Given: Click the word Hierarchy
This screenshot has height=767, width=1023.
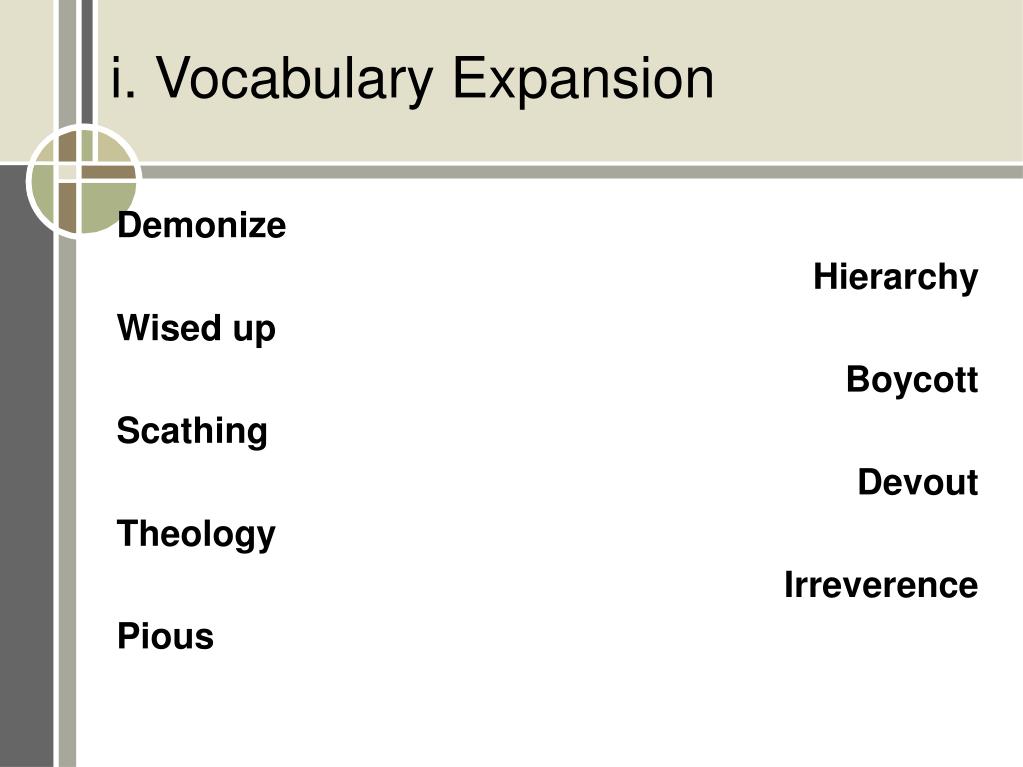Looking at the screenshot, I should click(895, 278).
